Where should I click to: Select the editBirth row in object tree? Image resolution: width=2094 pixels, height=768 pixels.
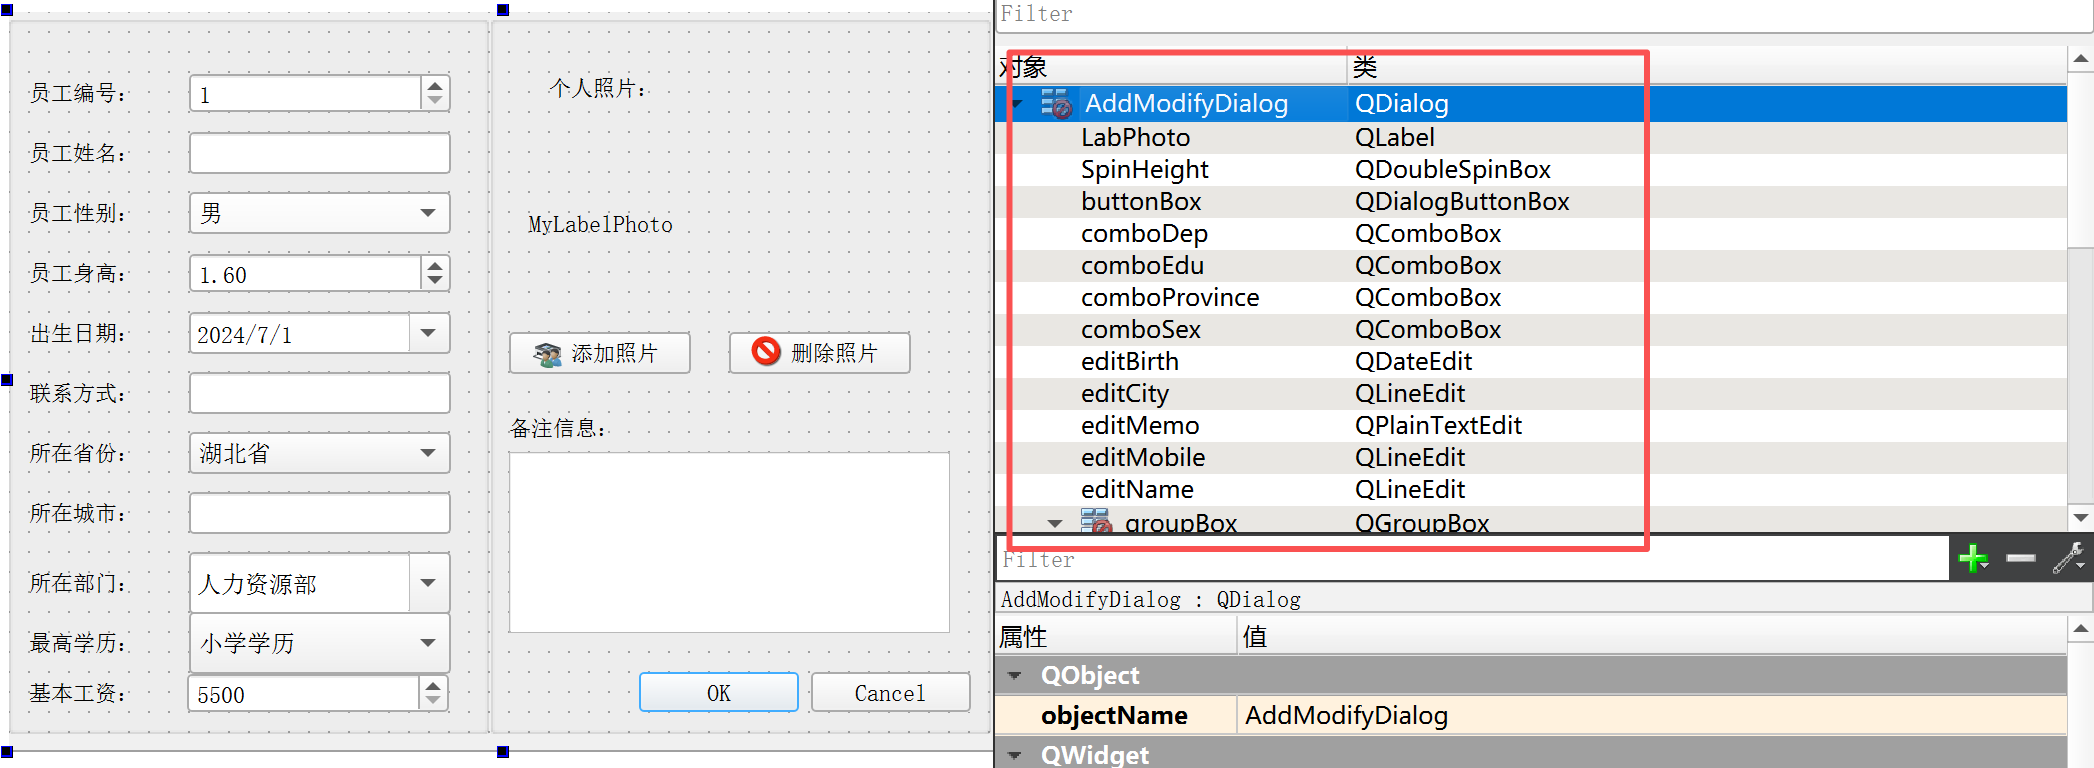(1530, 361)
